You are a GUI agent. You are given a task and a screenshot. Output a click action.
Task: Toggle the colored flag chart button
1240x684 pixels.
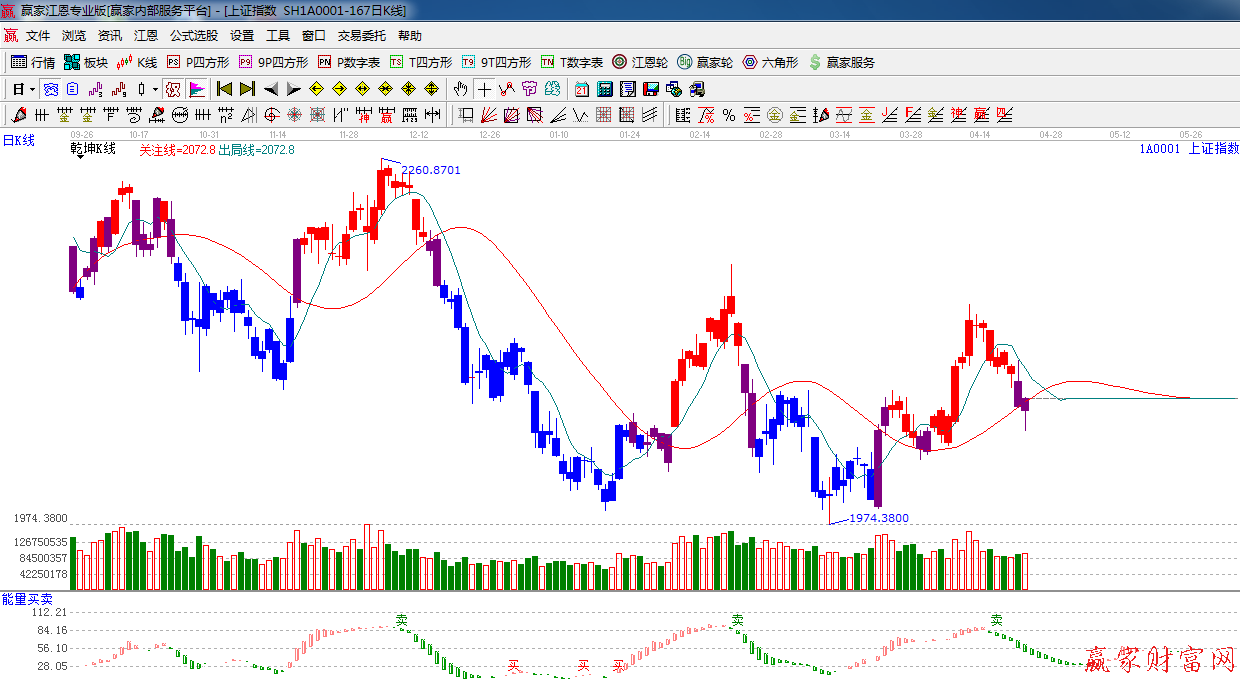click(x=196, y=89)
